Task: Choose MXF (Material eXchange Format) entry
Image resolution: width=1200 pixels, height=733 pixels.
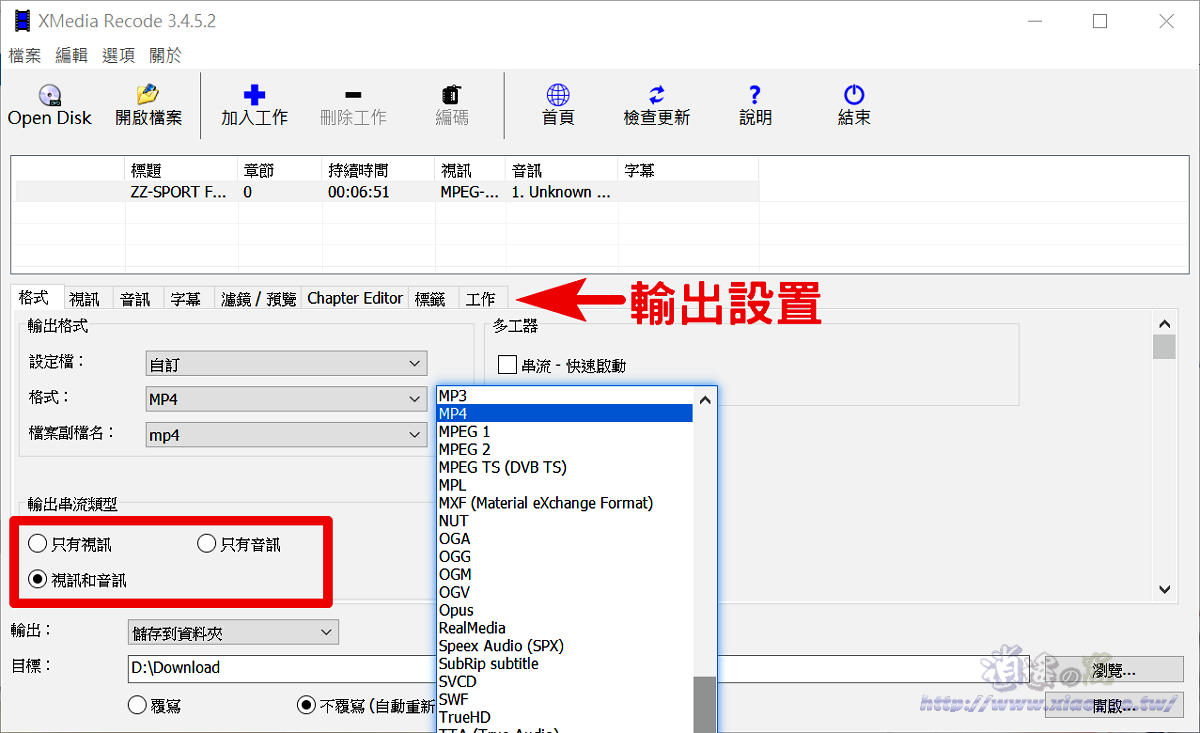Action: (565, 503)
